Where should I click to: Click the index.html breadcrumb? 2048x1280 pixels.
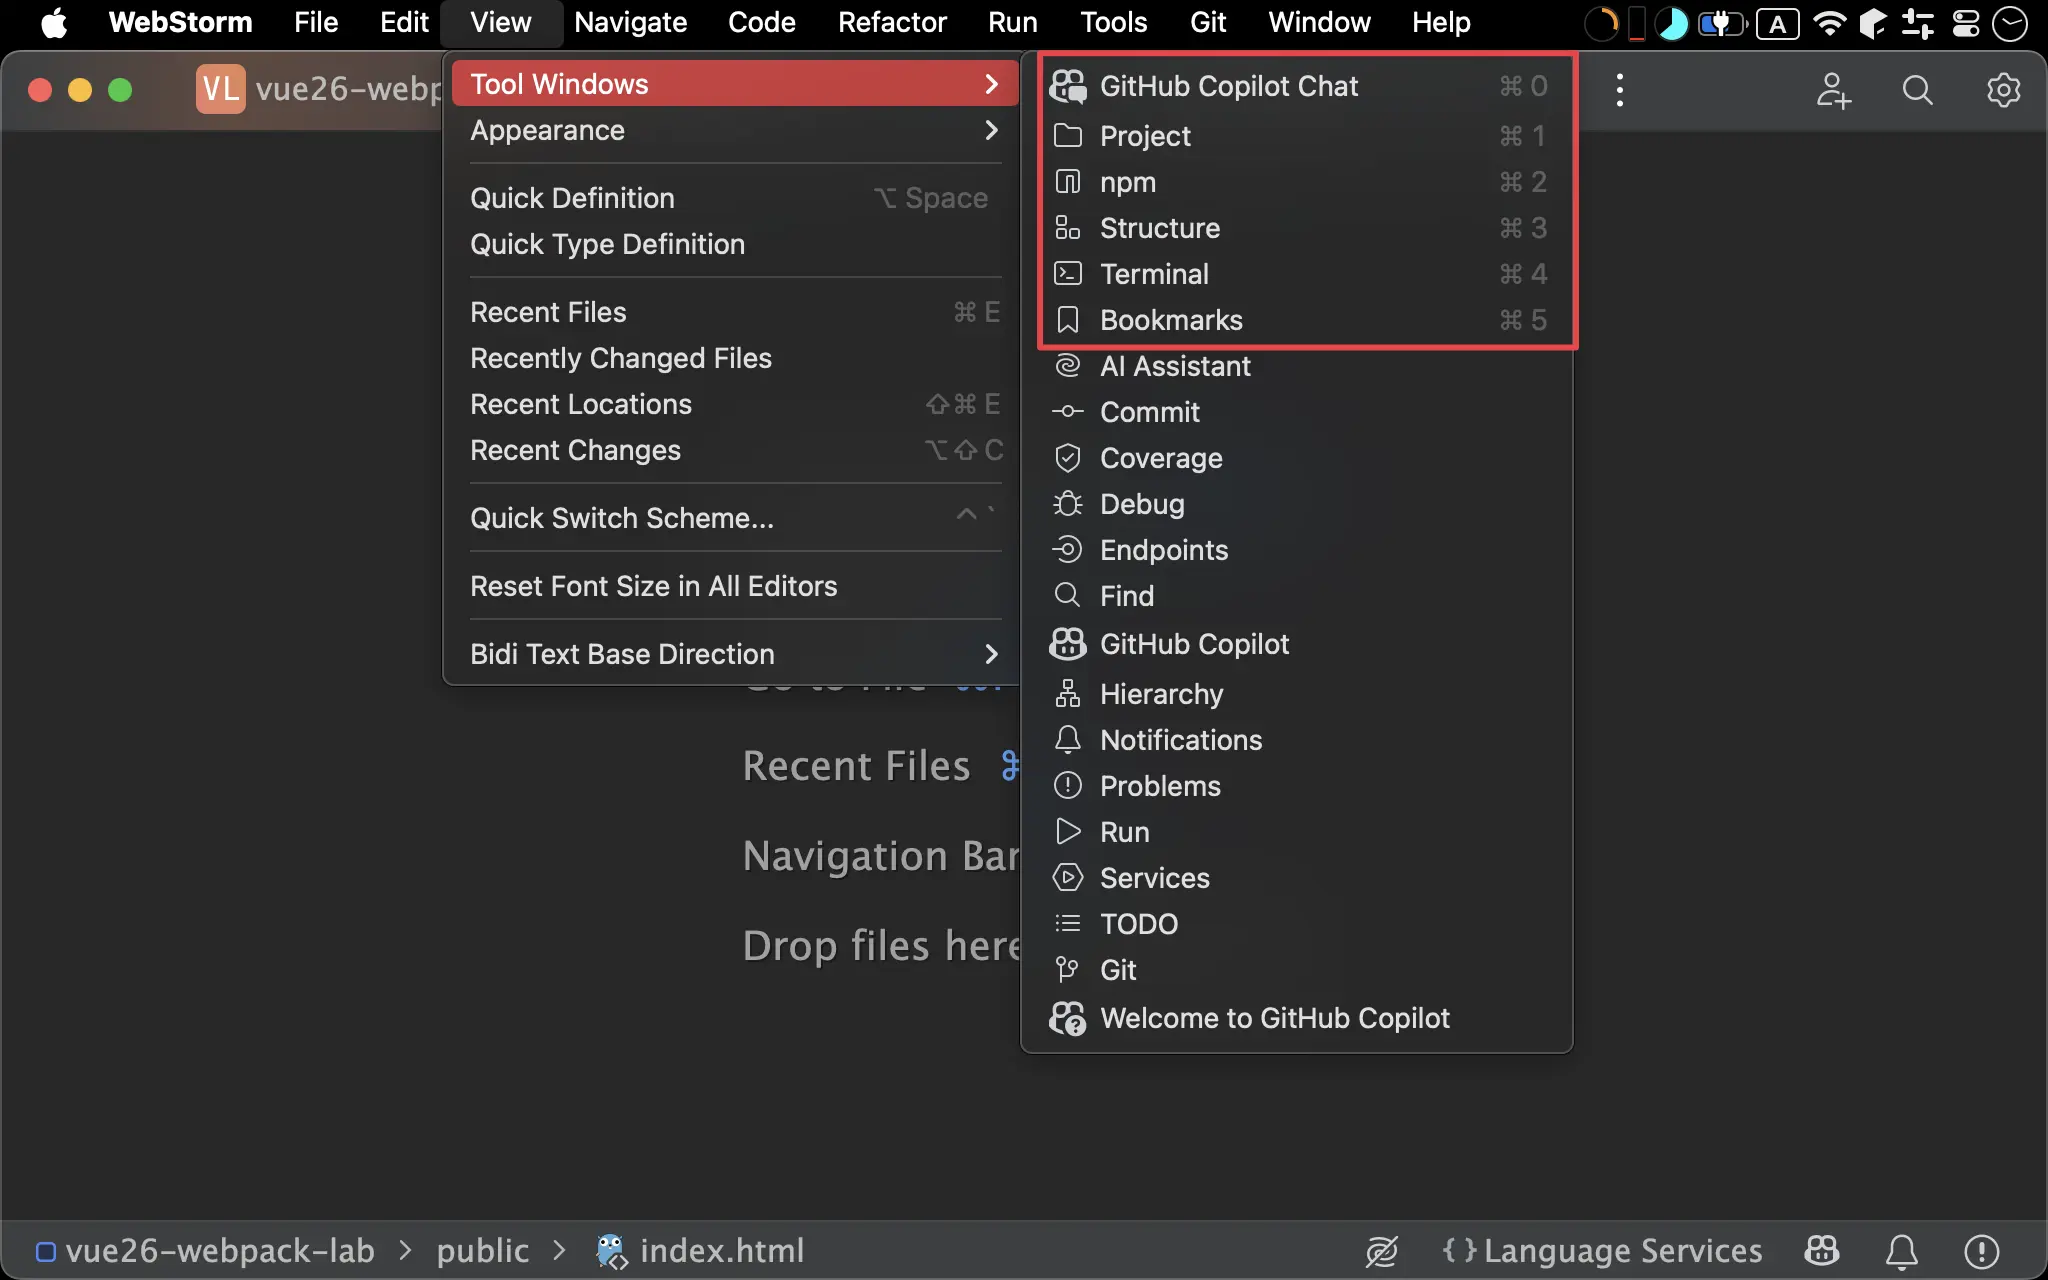(700, 1251)
